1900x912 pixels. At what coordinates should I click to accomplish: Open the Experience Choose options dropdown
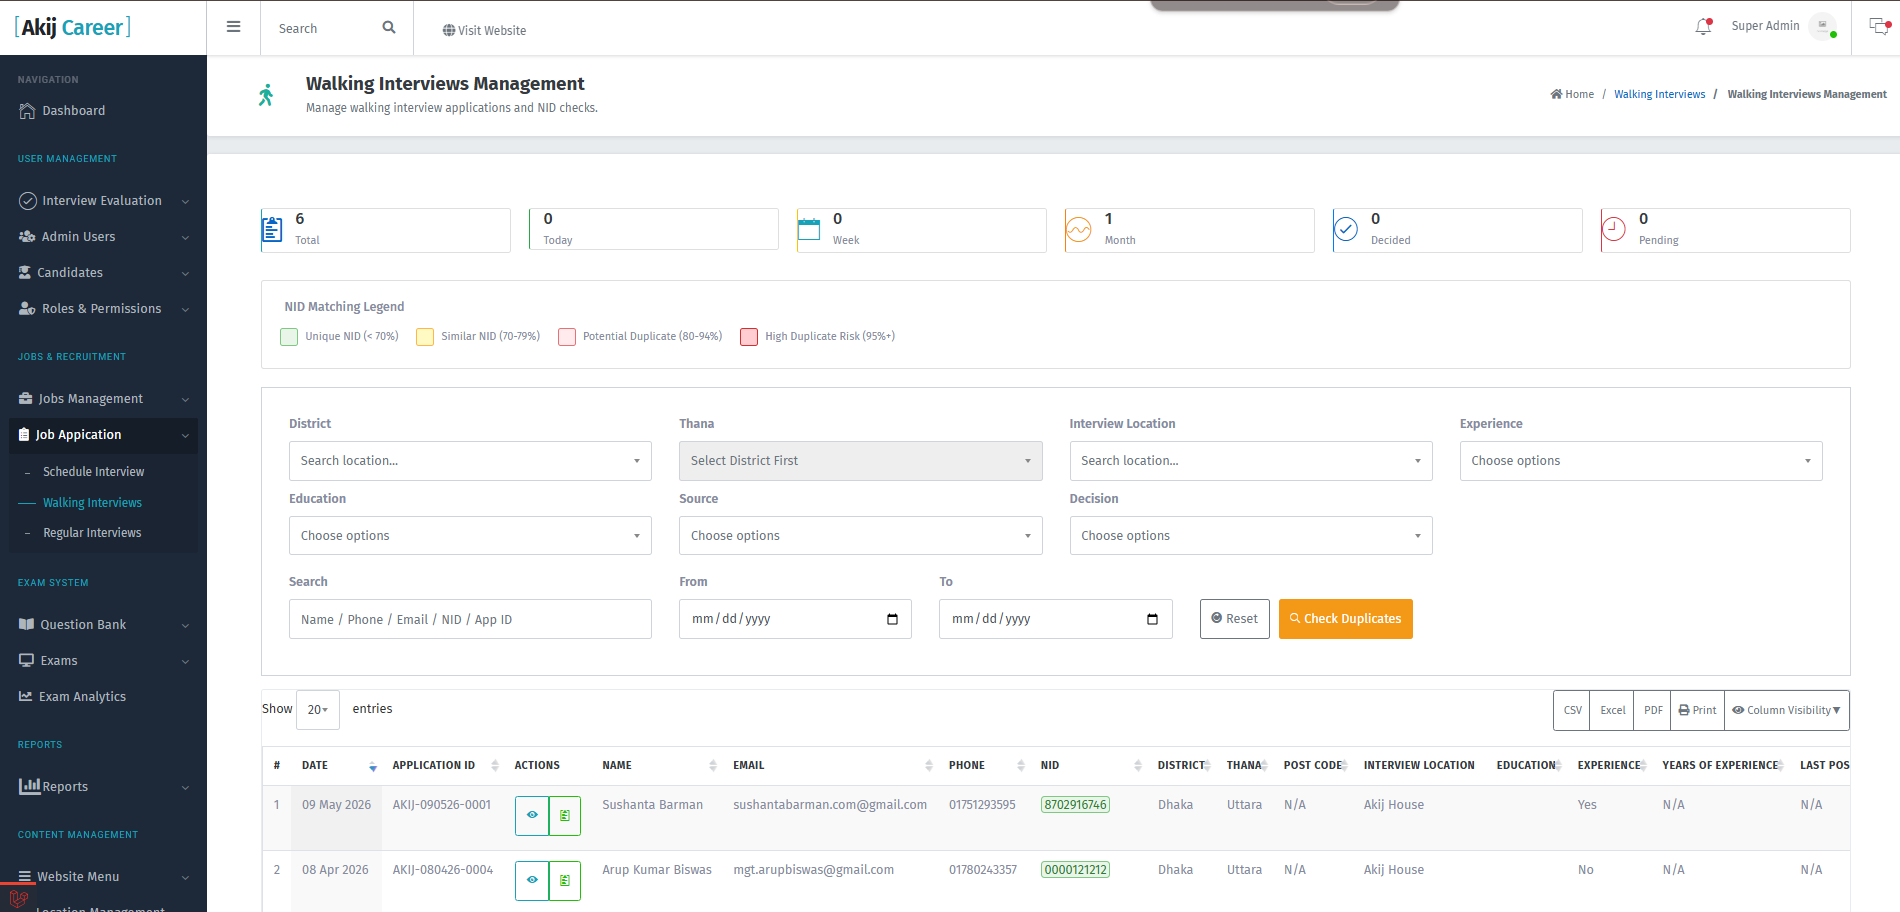click(x=1641, y=461)
